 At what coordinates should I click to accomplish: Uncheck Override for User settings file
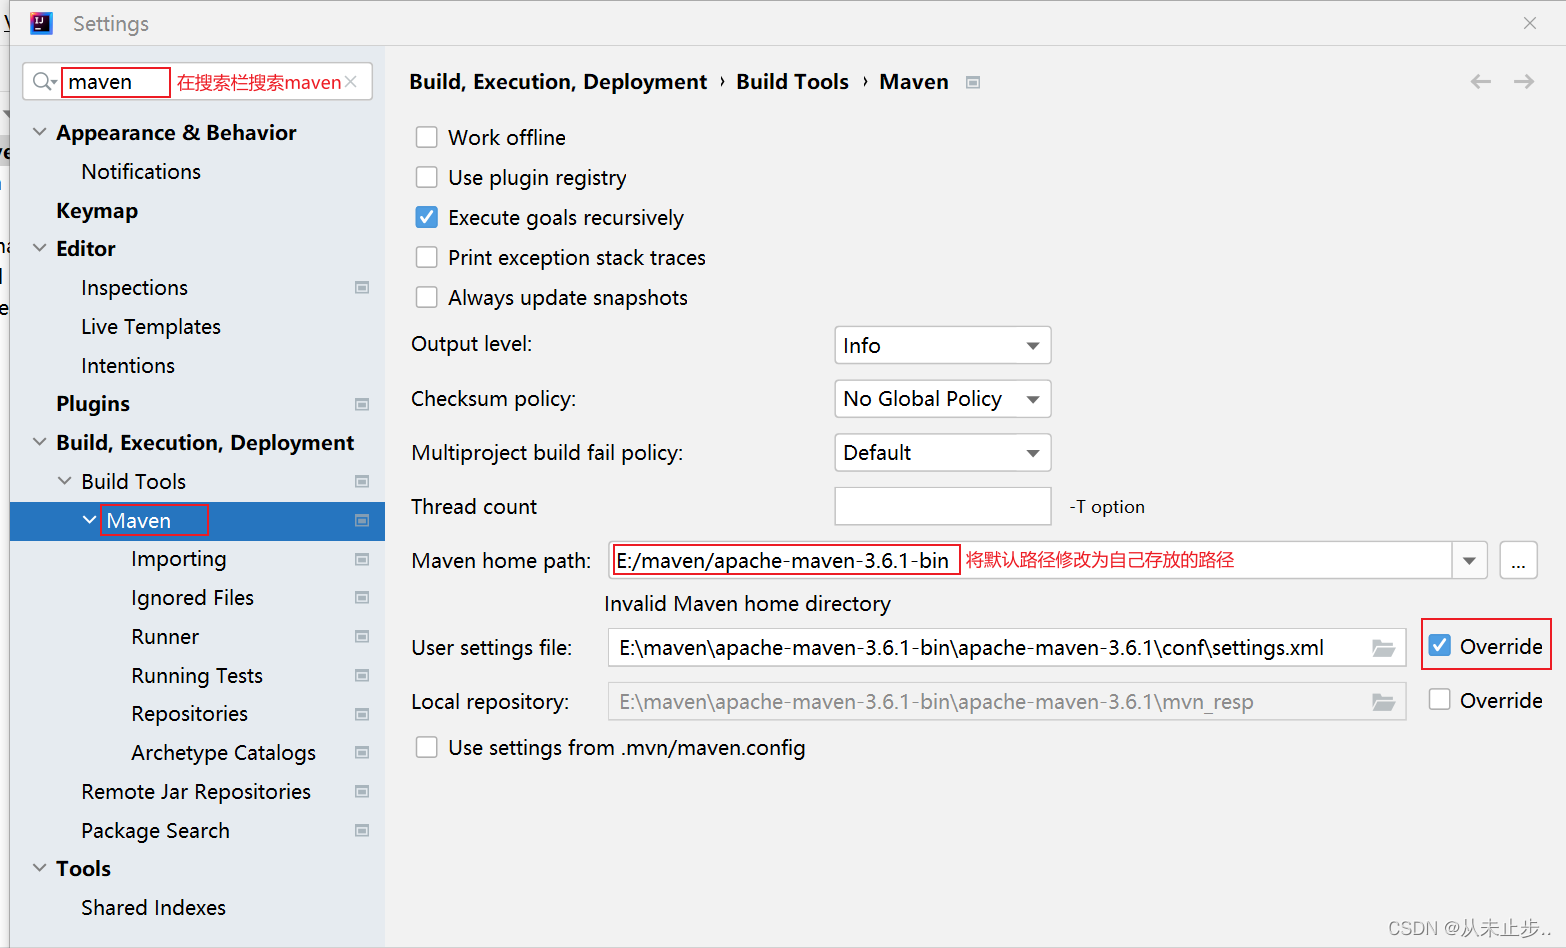click(1440, 645)
